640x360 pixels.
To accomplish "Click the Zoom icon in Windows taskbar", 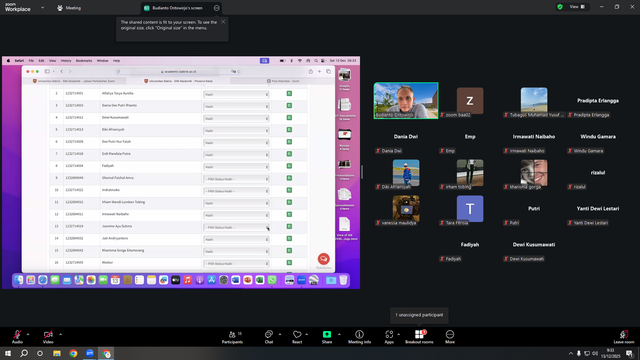I will point(90,353).
